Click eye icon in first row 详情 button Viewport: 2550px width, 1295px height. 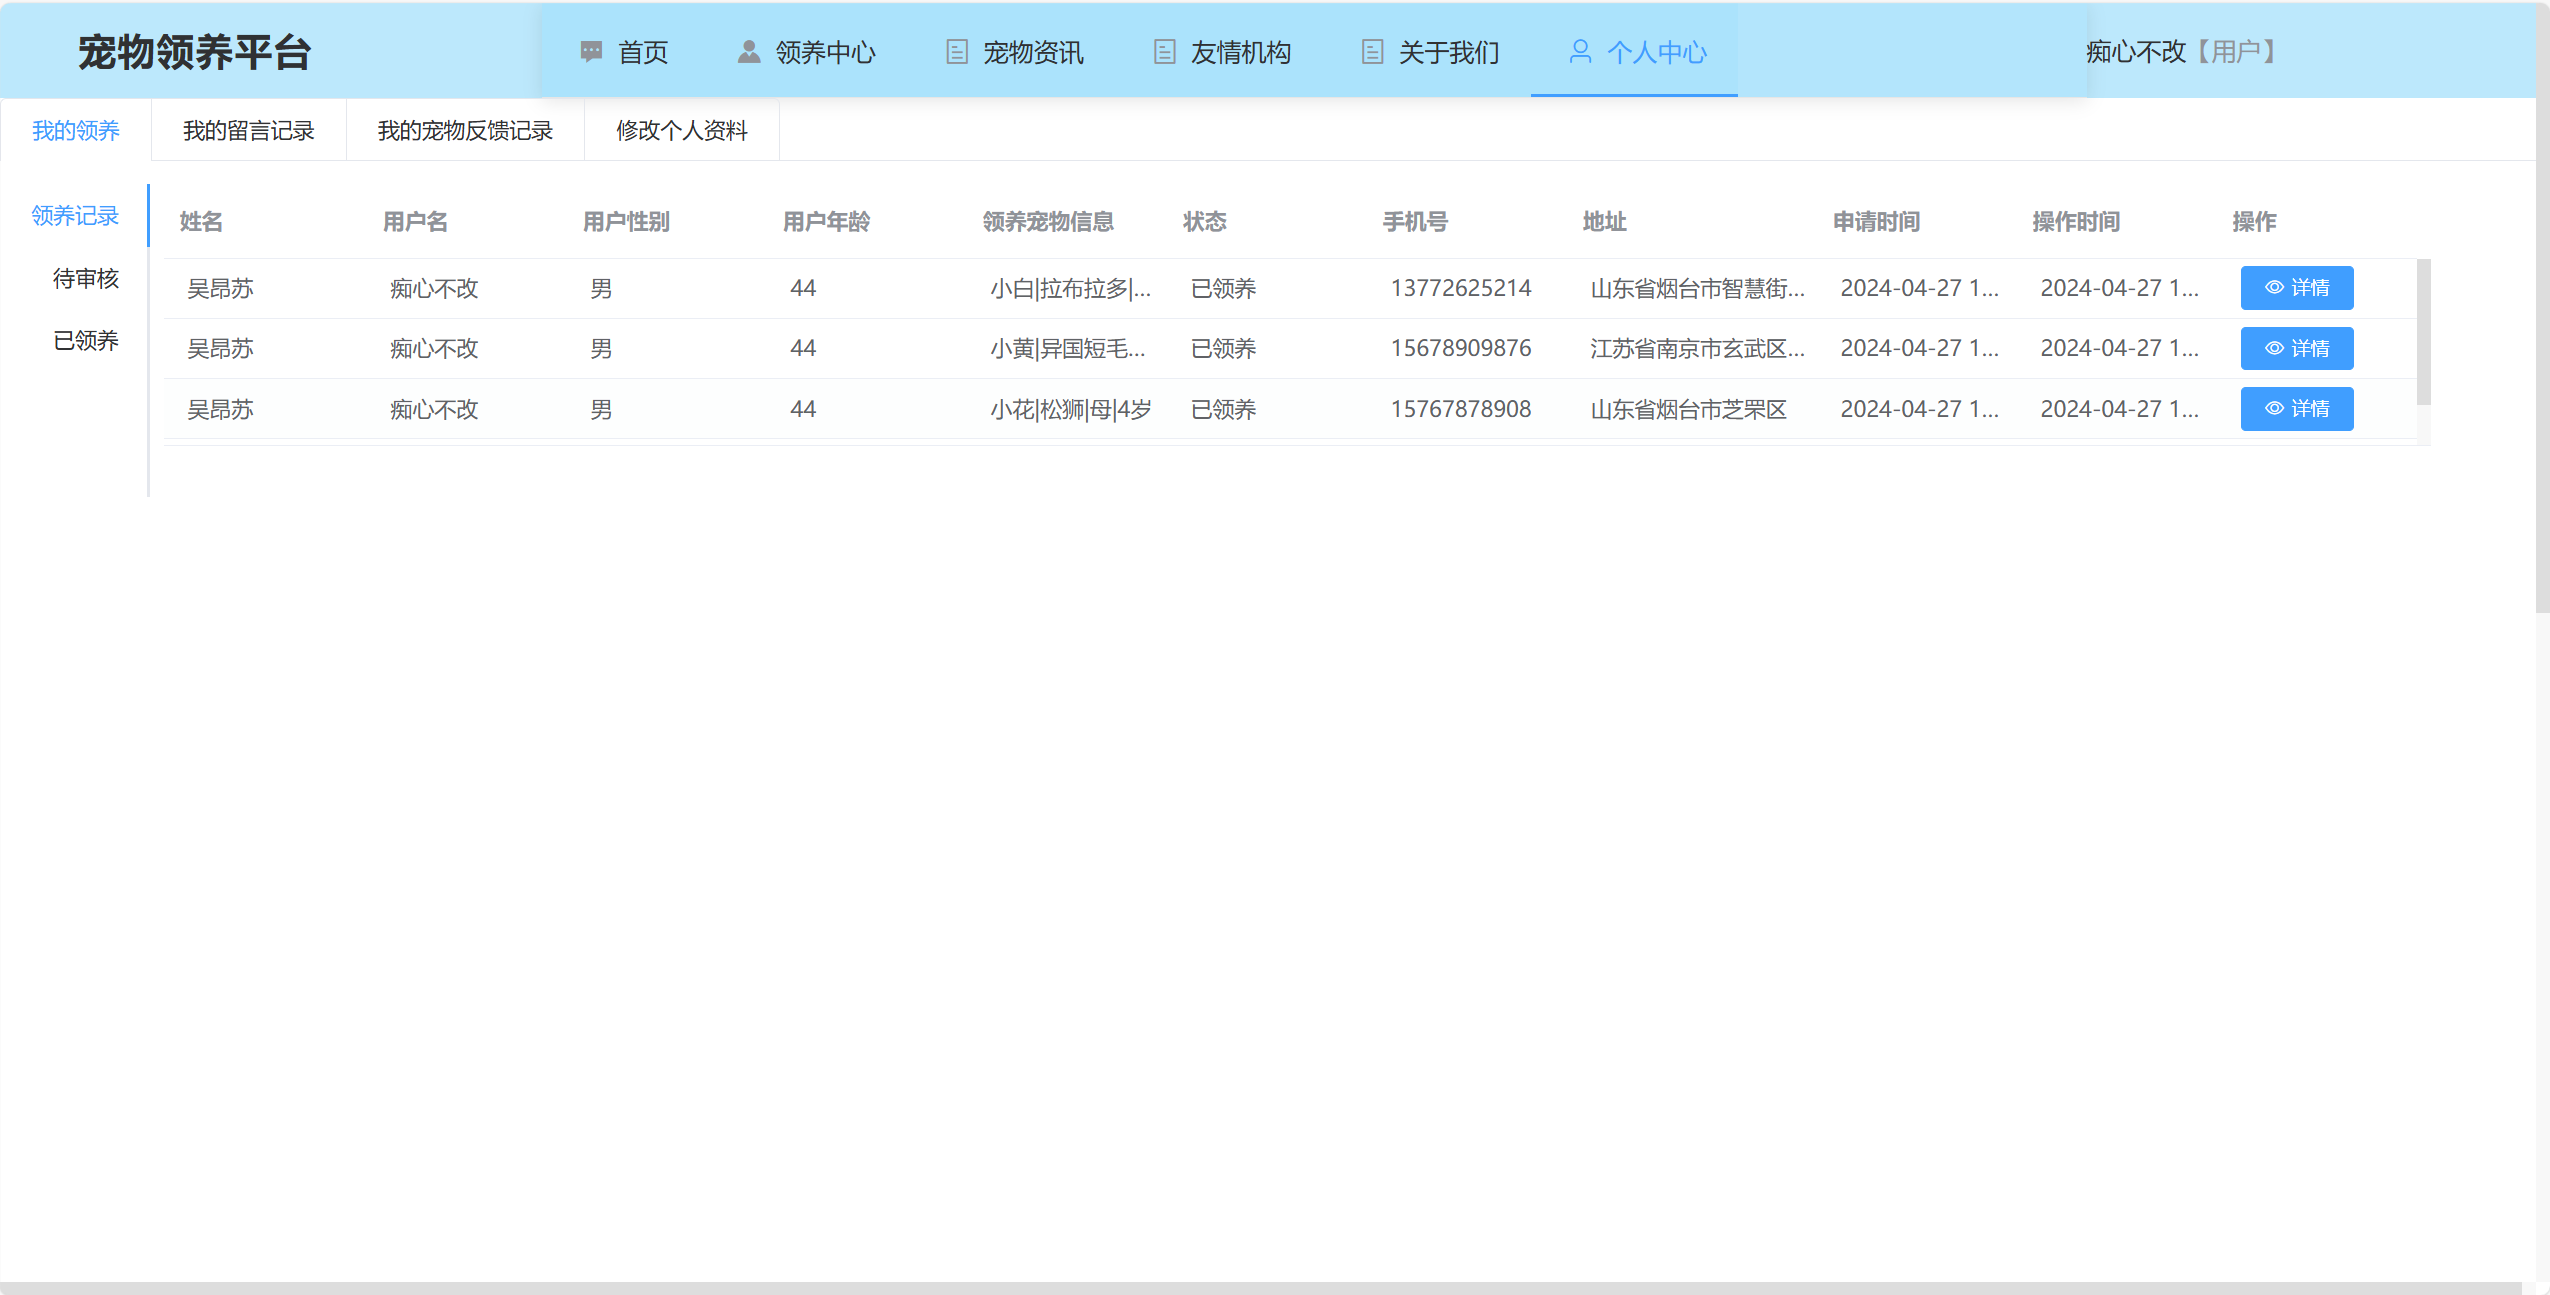click(2273, 288)
